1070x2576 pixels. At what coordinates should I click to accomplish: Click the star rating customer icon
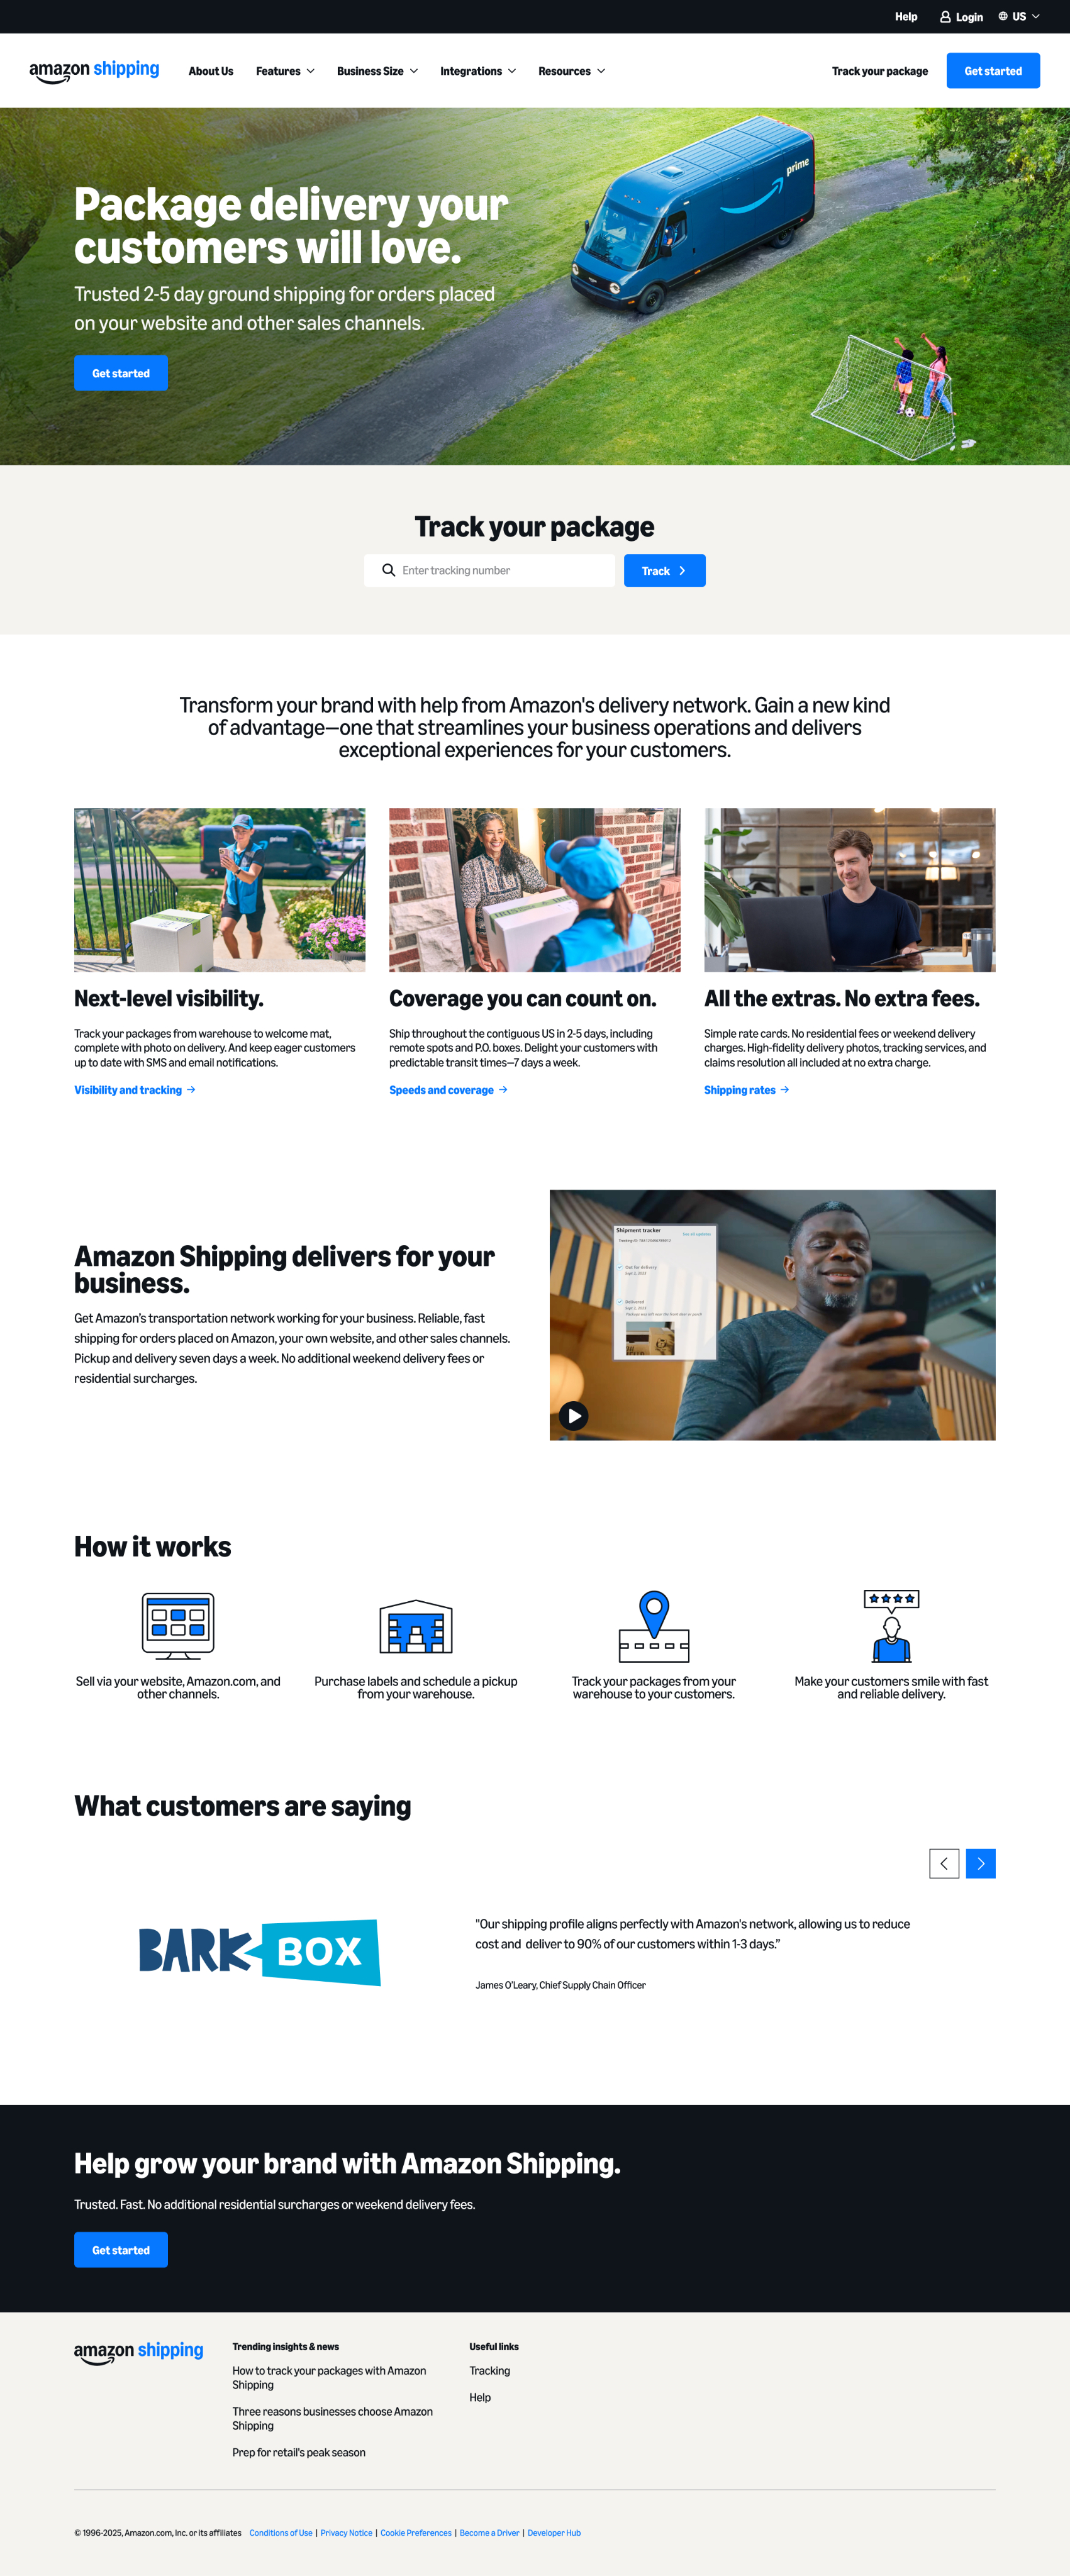pyautogui.click(x=891, y=1626)
